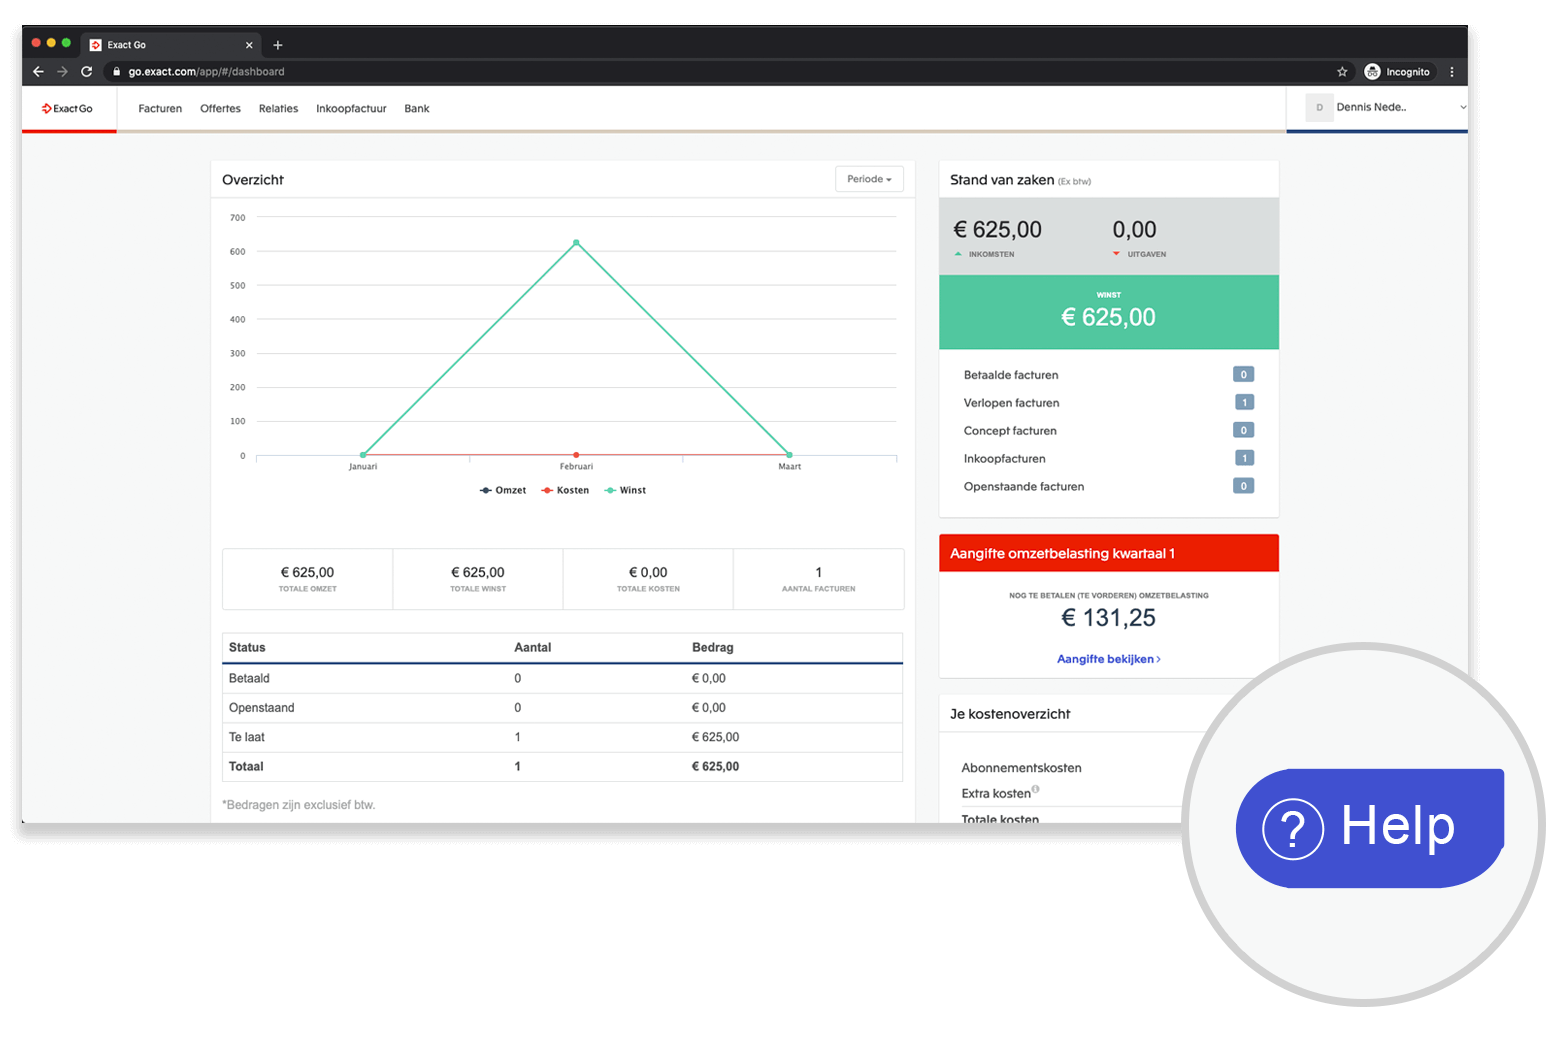Click the Aantal column header
Viewport: 1560px width, 1040px height.
pos(533,648)
